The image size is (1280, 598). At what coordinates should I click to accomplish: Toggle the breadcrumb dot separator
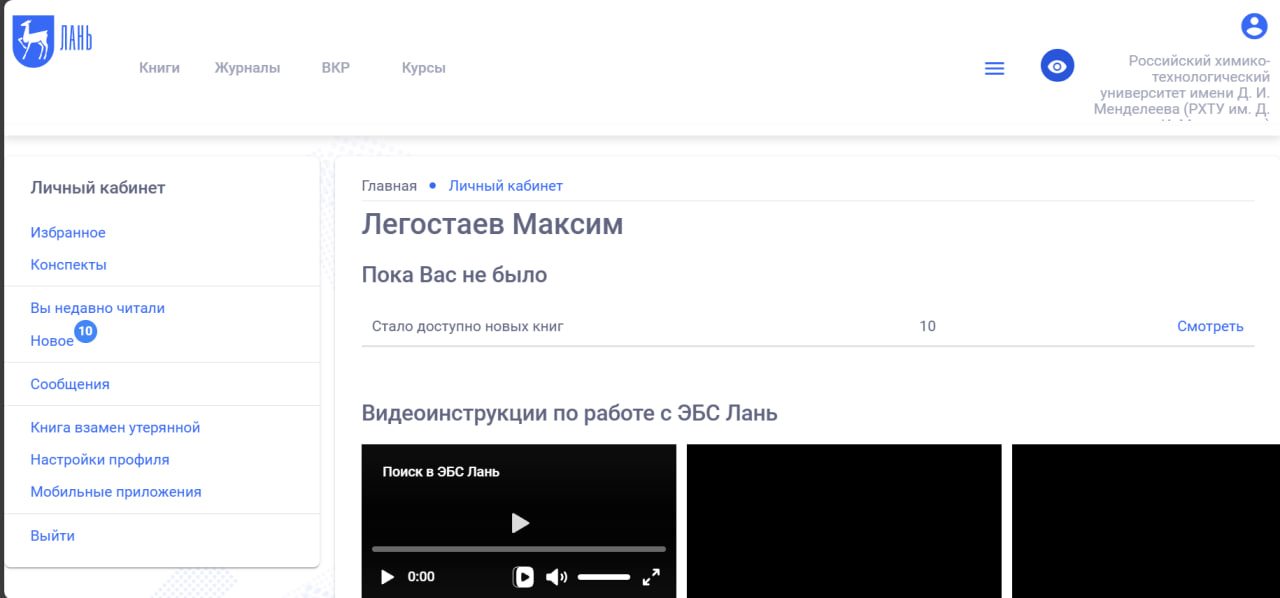tap(431, 186)
